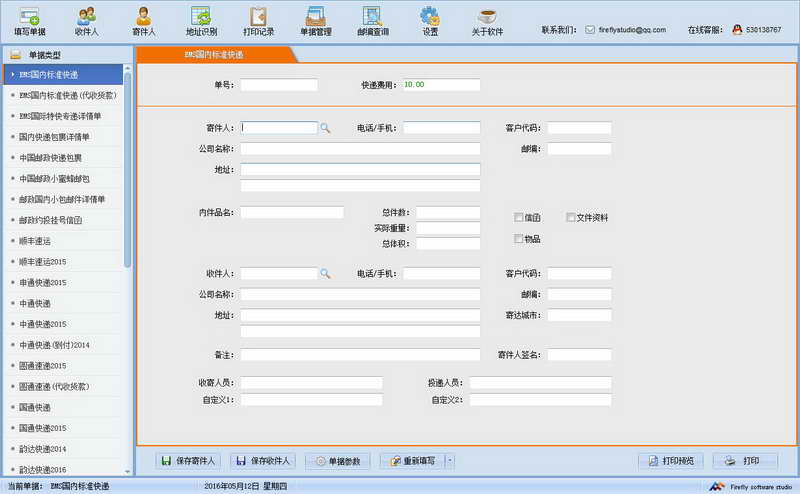Select the EMS国内标准快递 tab

click(x=214, y=55)
